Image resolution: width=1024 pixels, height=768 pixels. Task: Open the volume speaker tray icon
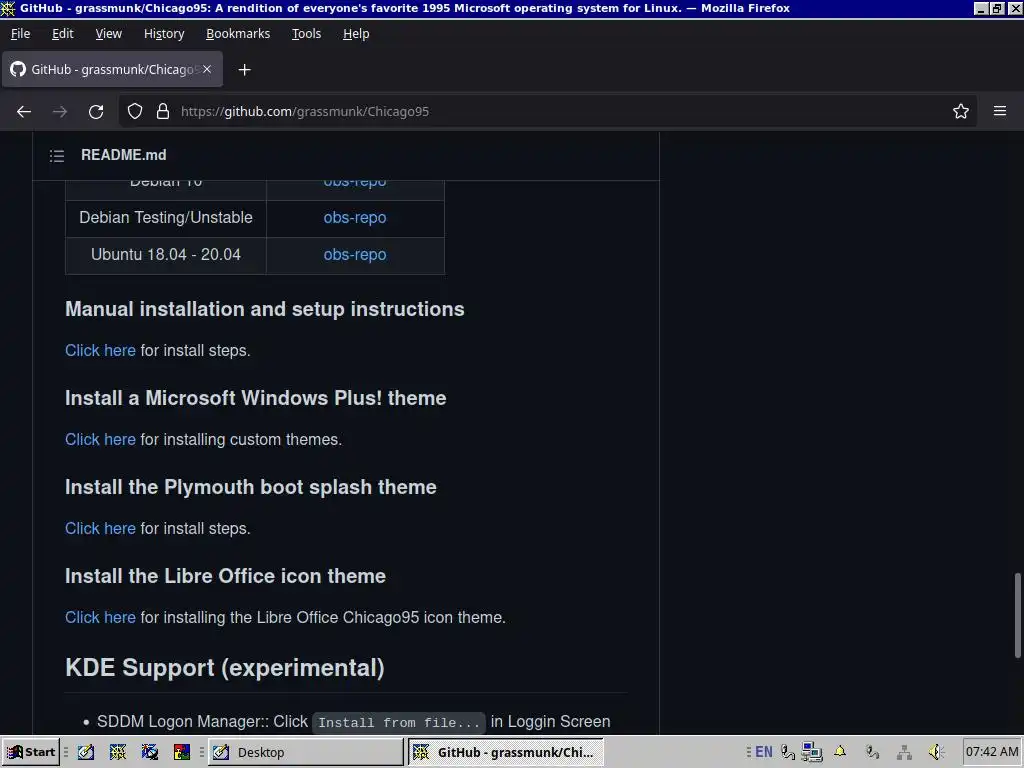pyautogui.click(x=936, y=752)
